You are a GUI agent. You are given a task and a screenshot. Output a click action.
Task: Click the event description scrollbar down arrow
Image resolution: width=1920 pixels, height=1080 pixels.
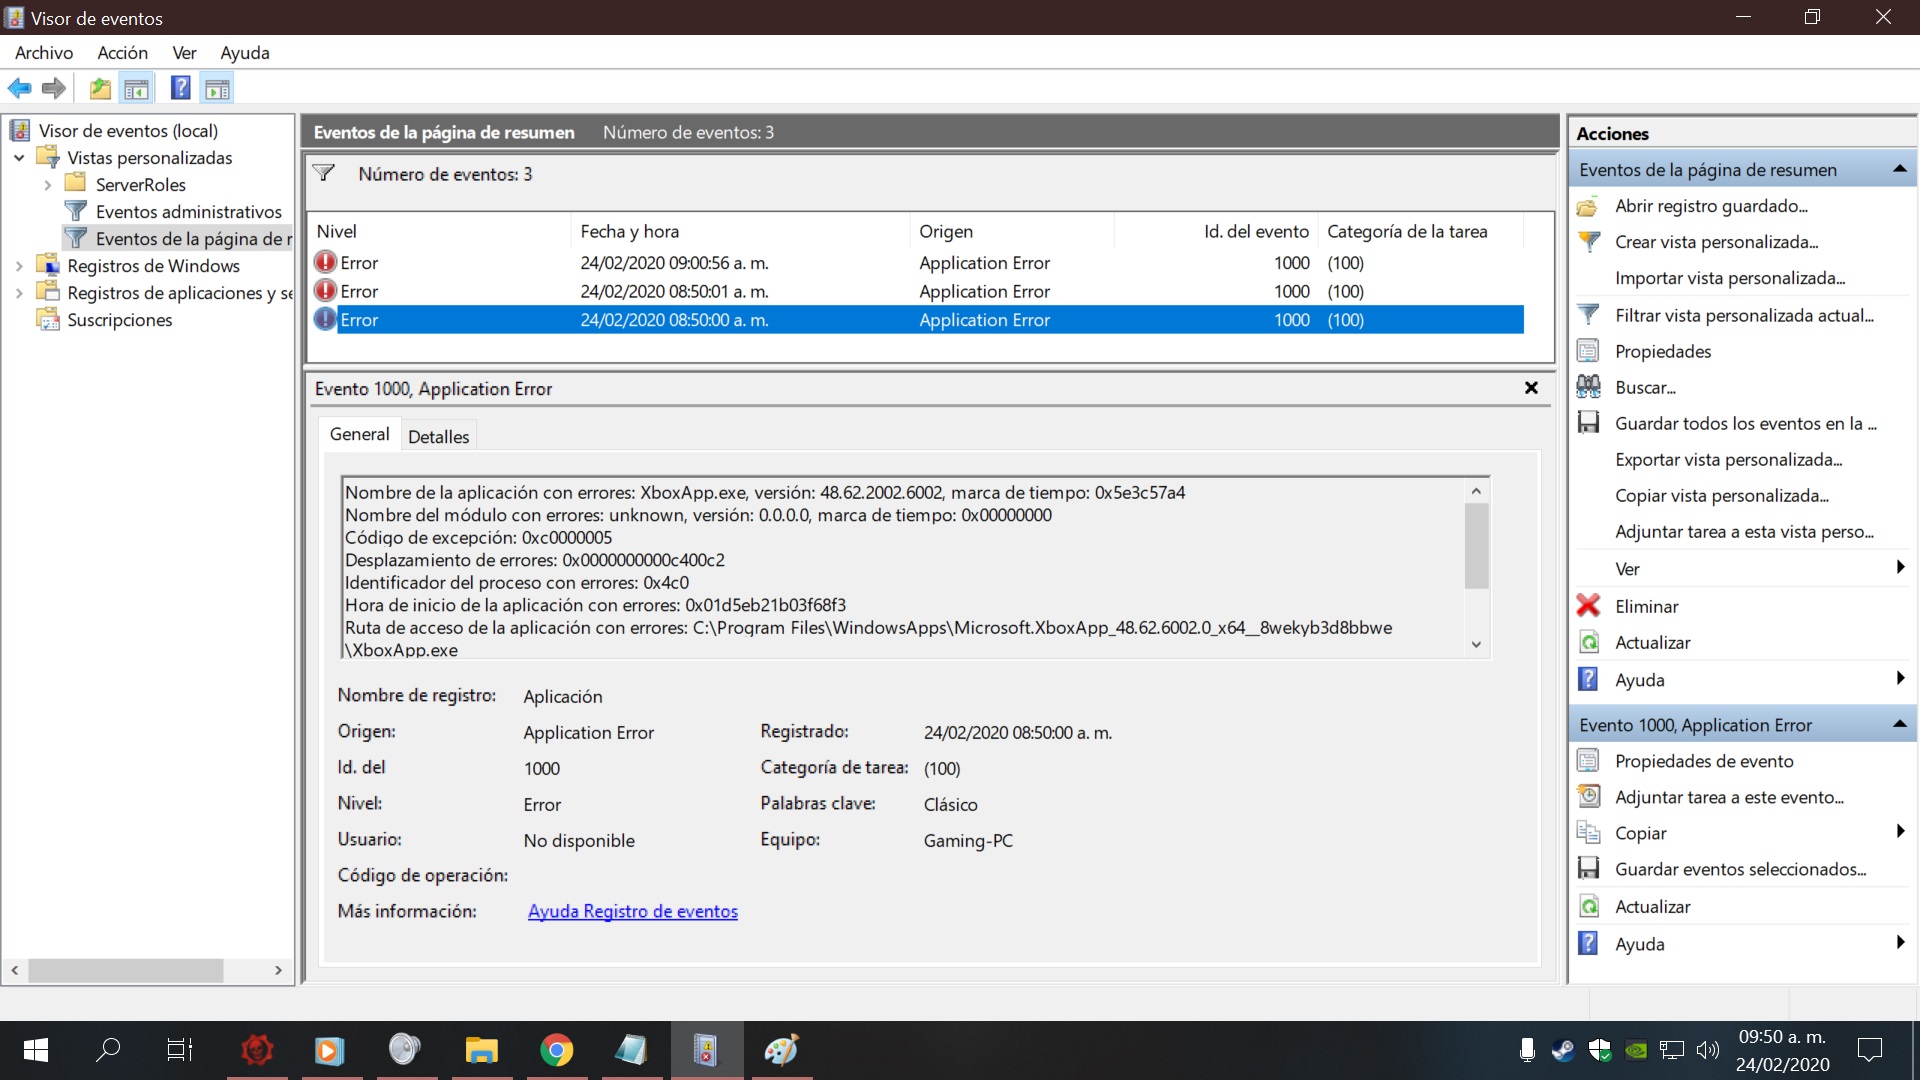click(1476, 645)
